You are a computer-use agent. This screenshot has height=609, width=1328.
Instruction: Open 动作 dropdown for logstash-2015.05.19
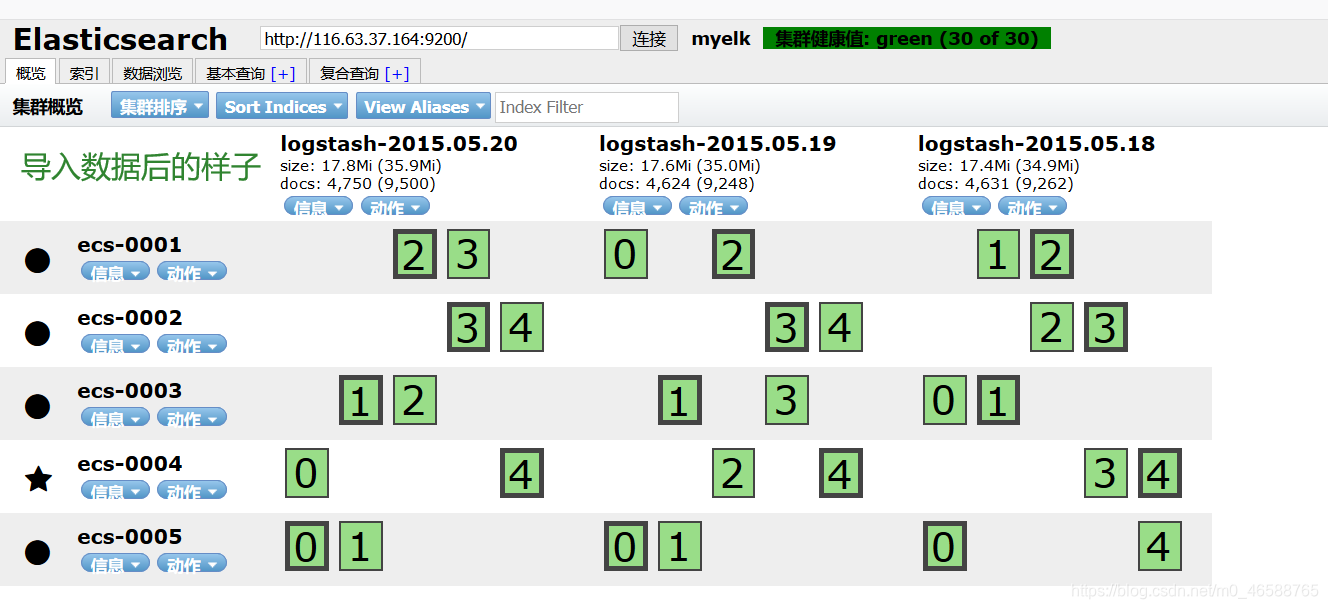[x=713, y=207]
